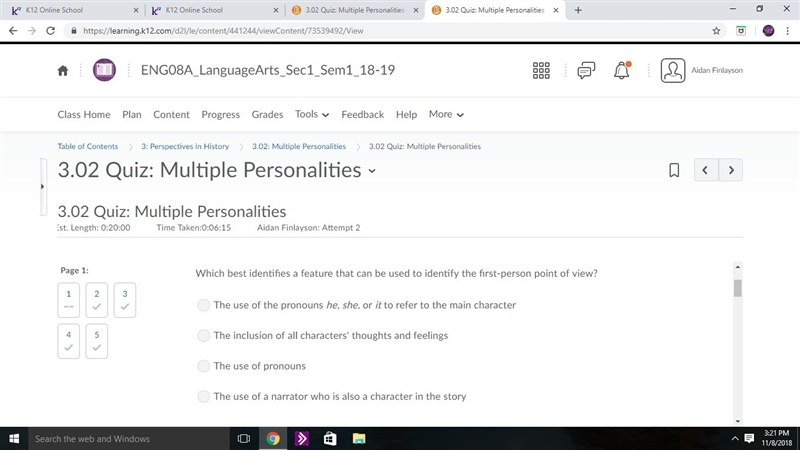The image size is (800, 450).
Task: Open the user profile avatar icon
Action: [673, 70]
